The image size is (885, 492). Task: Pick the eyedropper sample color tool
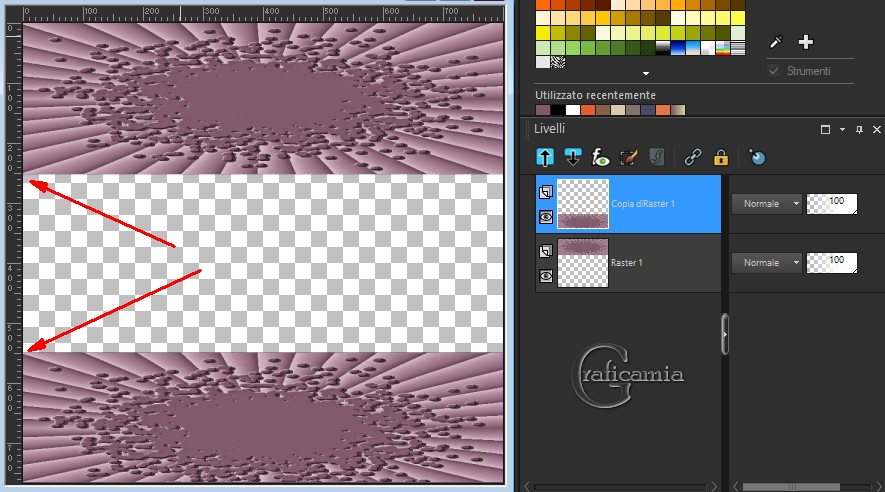point(775,42)
